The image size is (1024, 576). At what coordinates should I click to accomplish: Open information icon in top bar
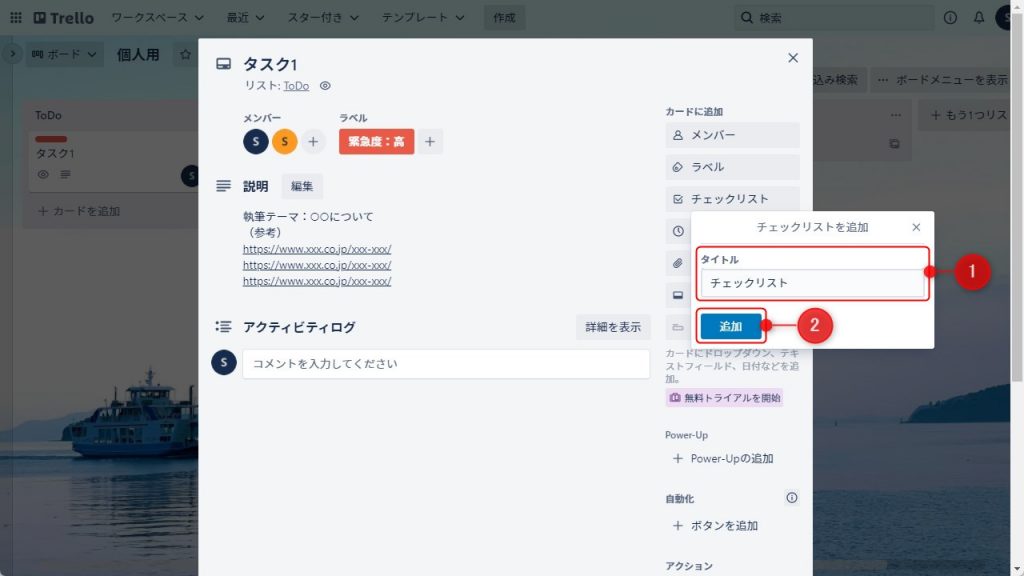pos(950,18)
